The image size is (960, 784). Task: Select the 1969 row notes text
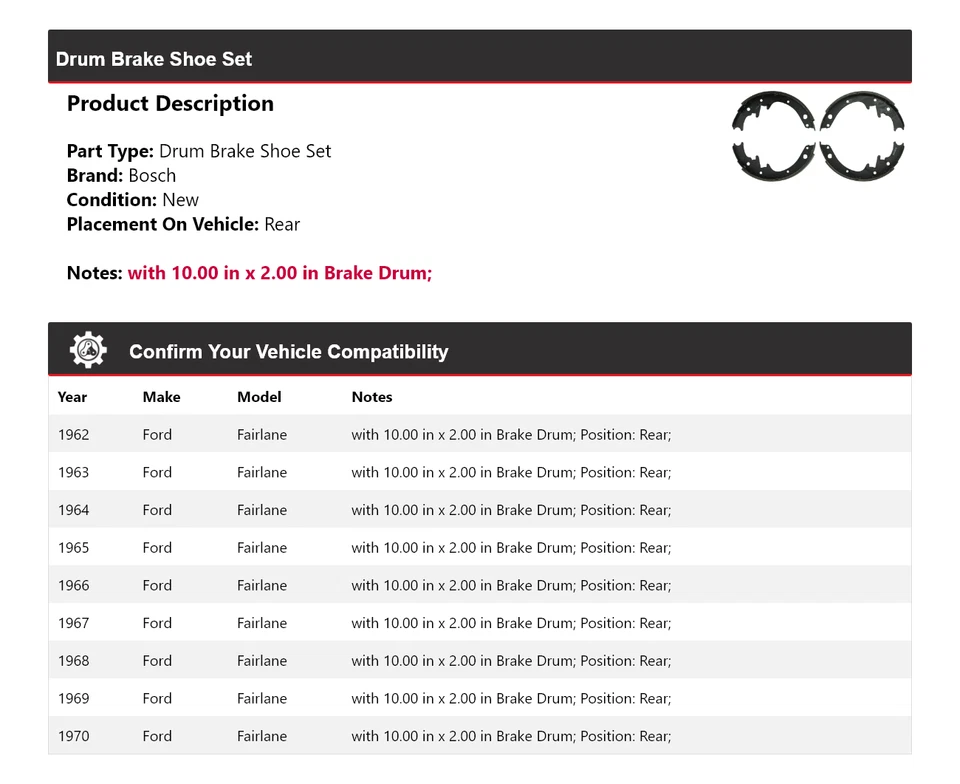click(511, 699)
